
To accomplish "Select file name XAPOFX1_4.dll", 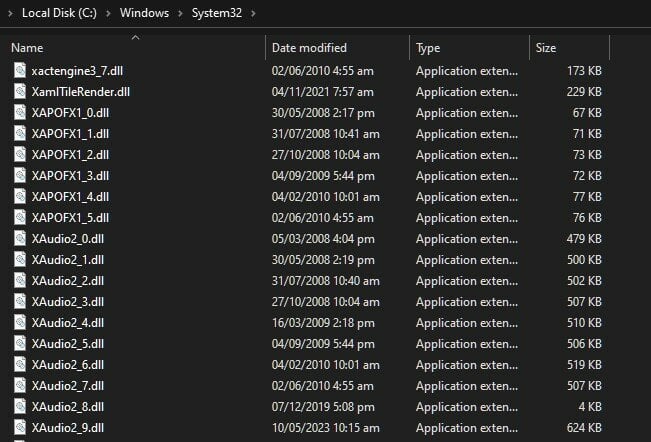I will (x=70, y=196).
